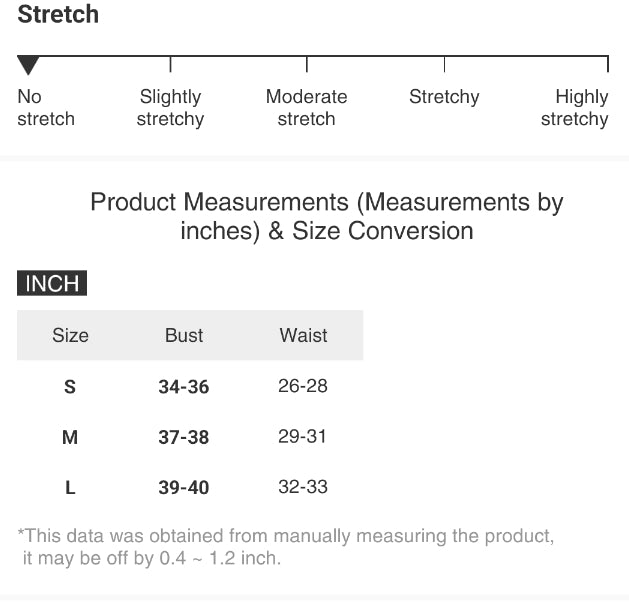The width and height of the screenshot is (629, 606).
Task: Click the Waist column header
Action: coord(303,336)
